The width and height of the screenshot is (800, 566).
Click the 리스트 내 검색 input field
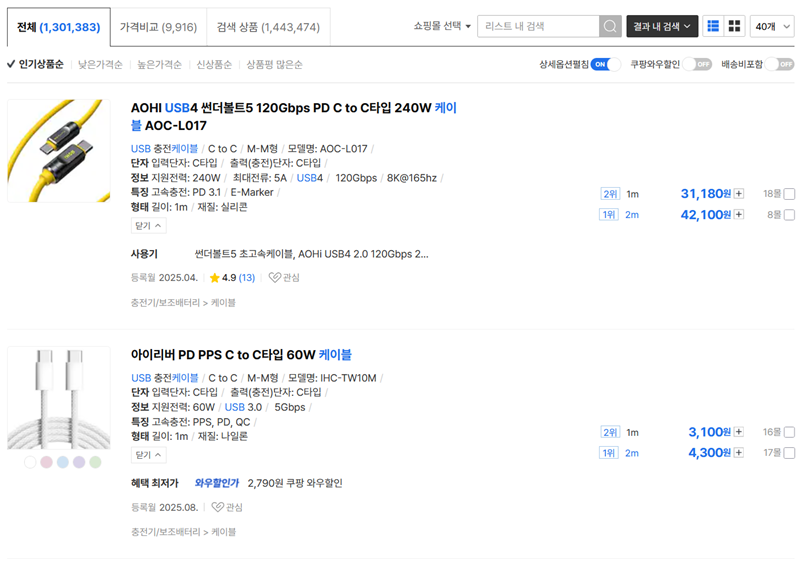pos(538,26)
